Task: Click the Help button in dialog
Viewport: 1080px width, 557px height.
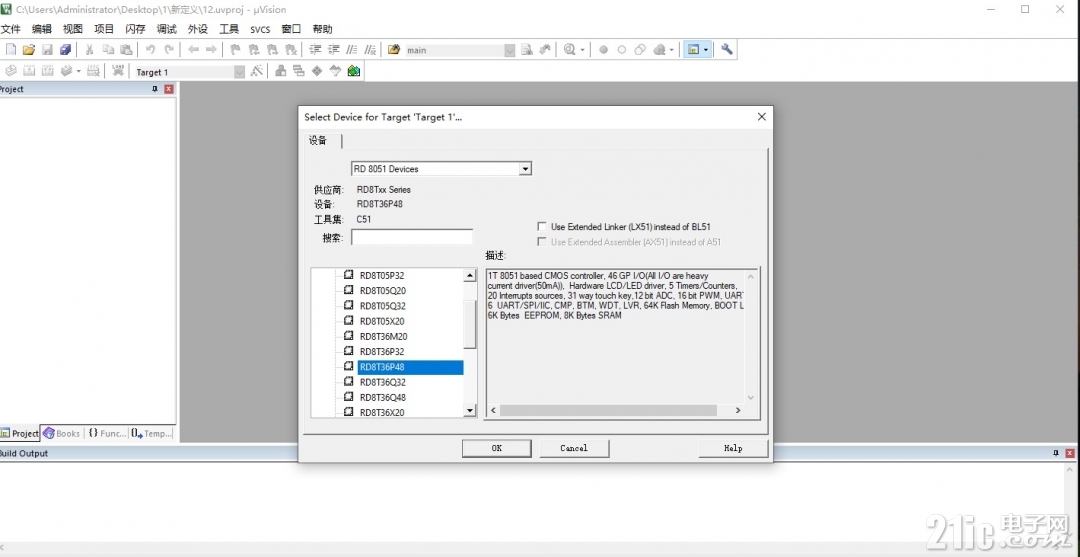Action: coord(733,448)
